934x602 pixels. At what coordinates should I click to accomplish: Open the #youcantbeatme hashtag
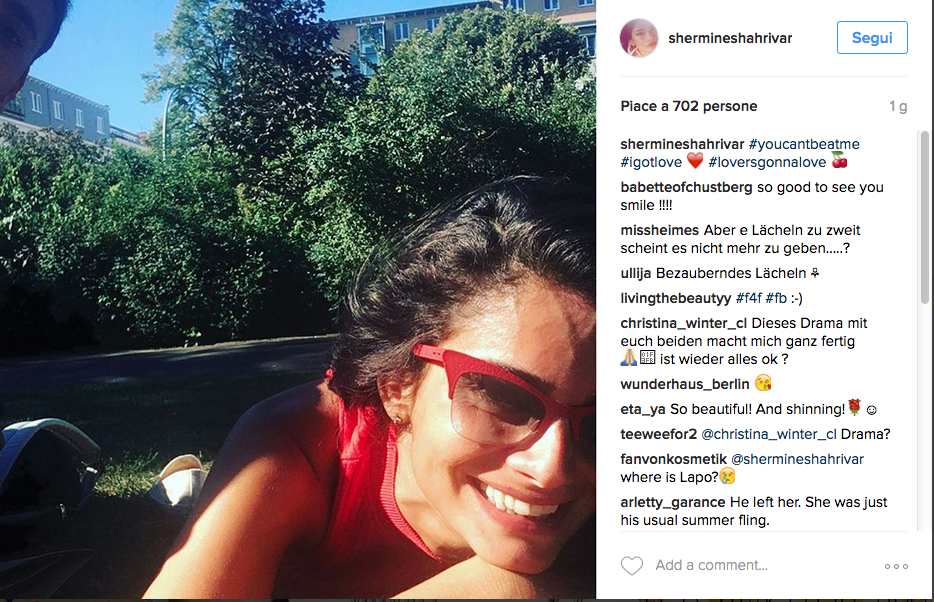click(x=804, y=144)
